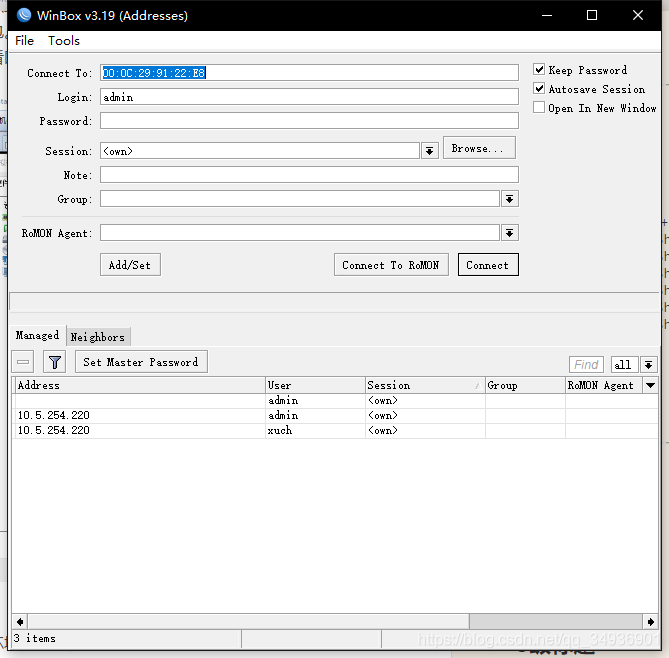Image resolution: width=669 pixels, height=658 pixels.
Task: Click the '3 items' status bar text
Action: (x=35, y=638)
